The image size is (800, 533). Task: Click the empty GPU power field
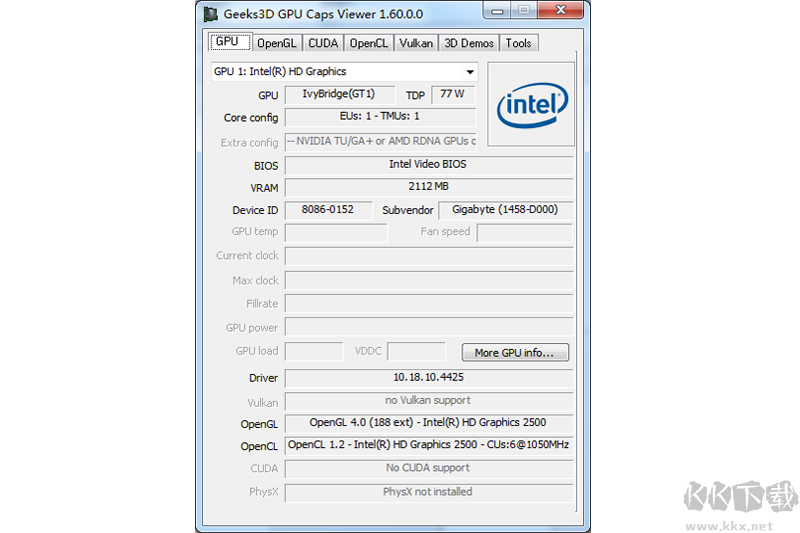click(429, 326)
